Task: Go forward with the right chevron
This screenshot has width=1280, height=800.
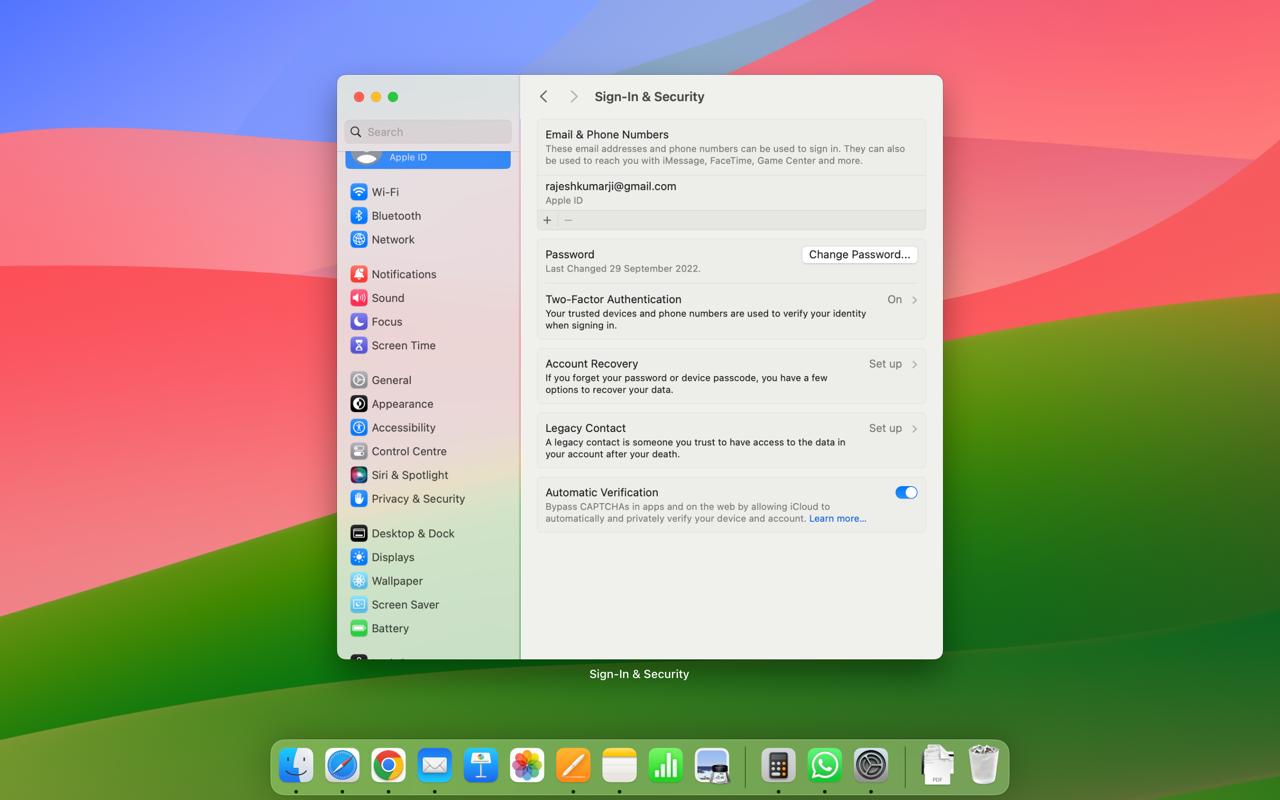Action: (x=574, y=97)
